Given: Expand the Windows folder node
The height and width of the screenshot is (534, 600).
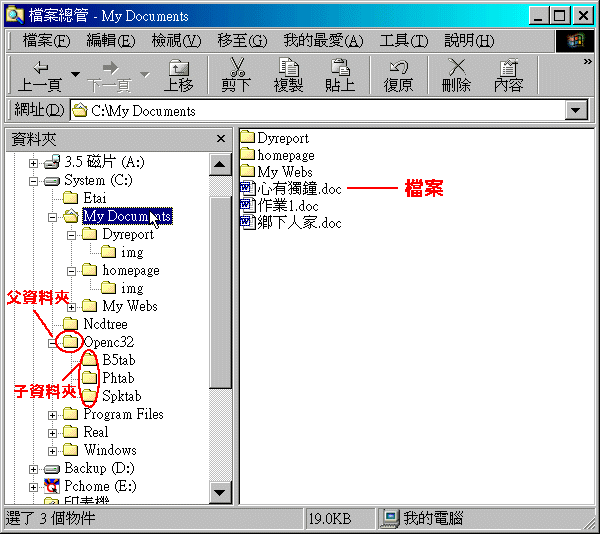Looking at the screenshot, I should click(52, 451).
